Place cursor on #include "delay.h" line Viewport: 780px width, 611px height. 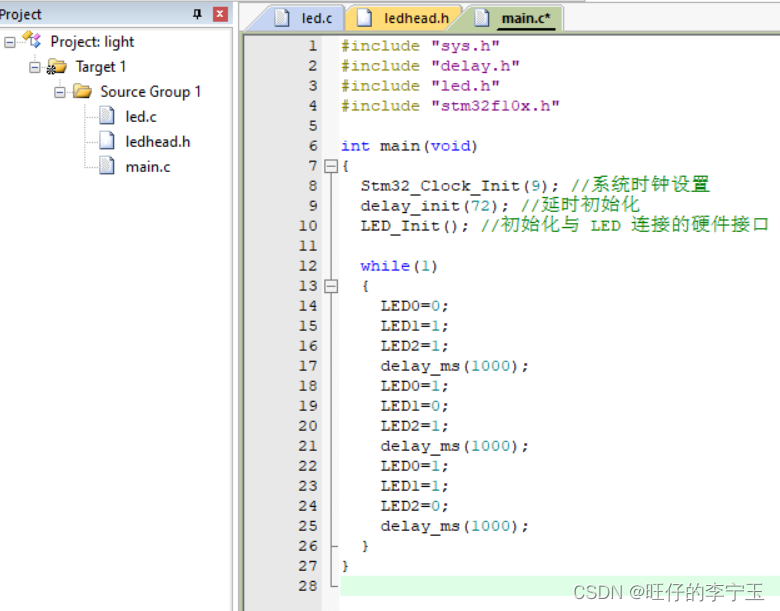pos(430,66)
